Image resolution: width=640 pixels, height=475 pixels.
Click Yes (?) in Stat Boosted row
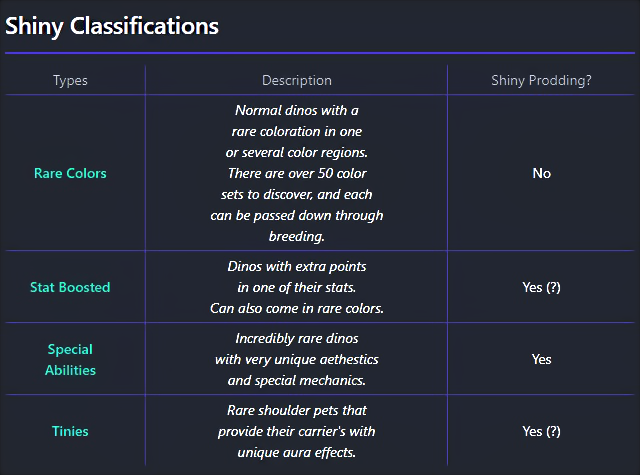[542, 287]
